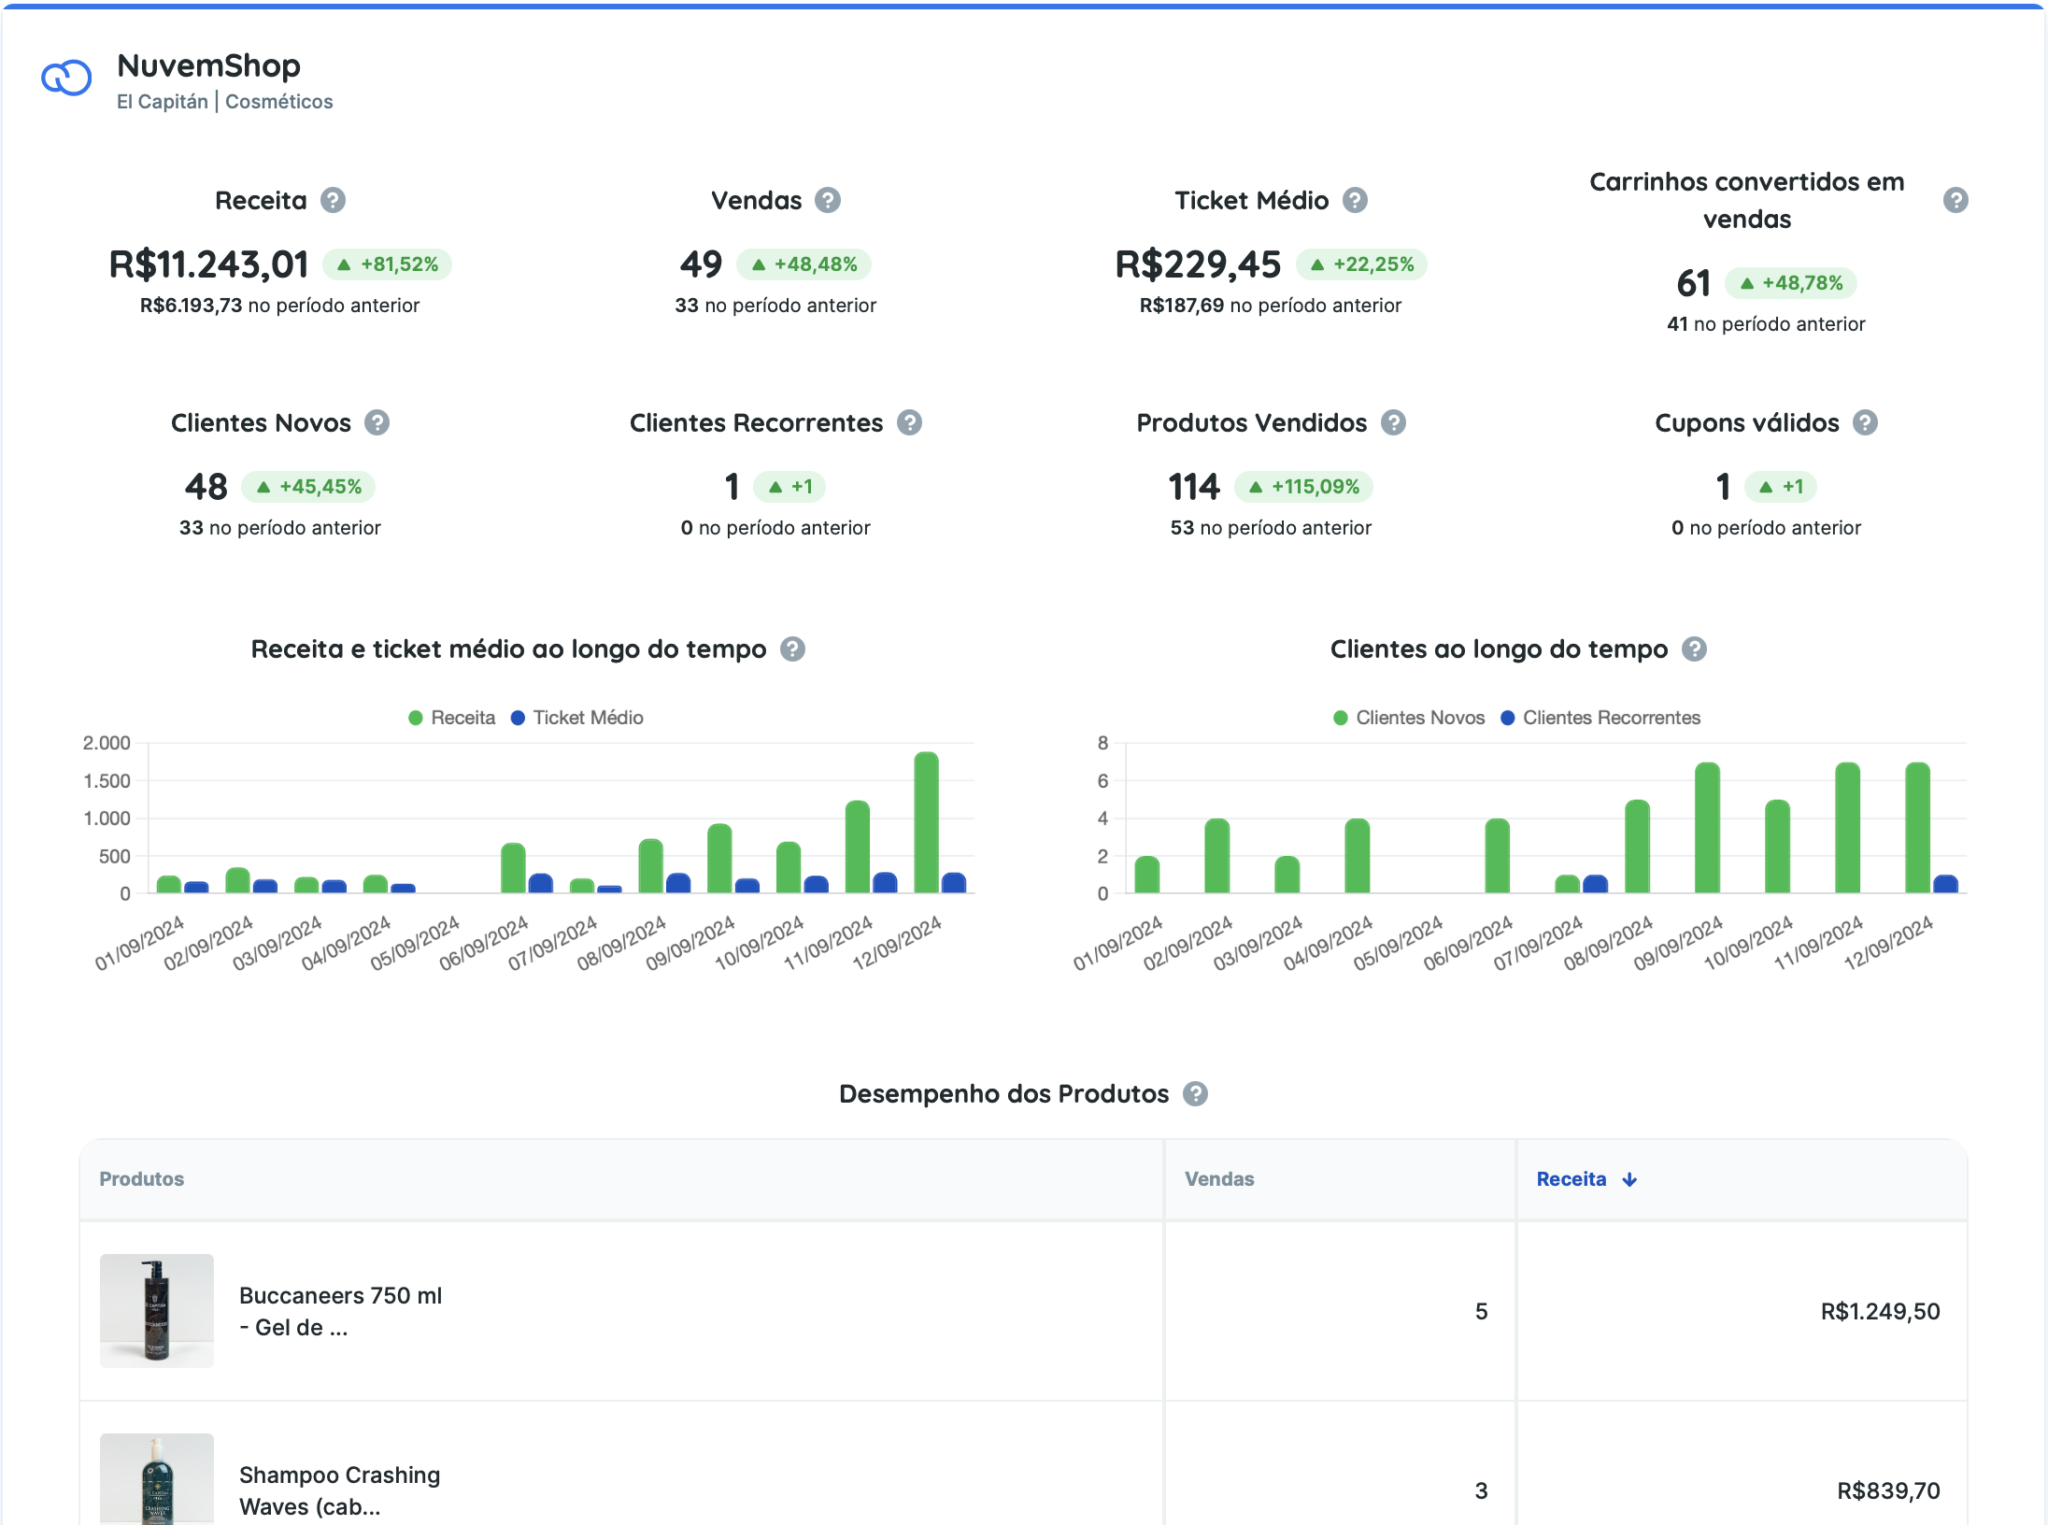
Task: Open the Produtos Vendidos help icon
Action: point(1393,423)
